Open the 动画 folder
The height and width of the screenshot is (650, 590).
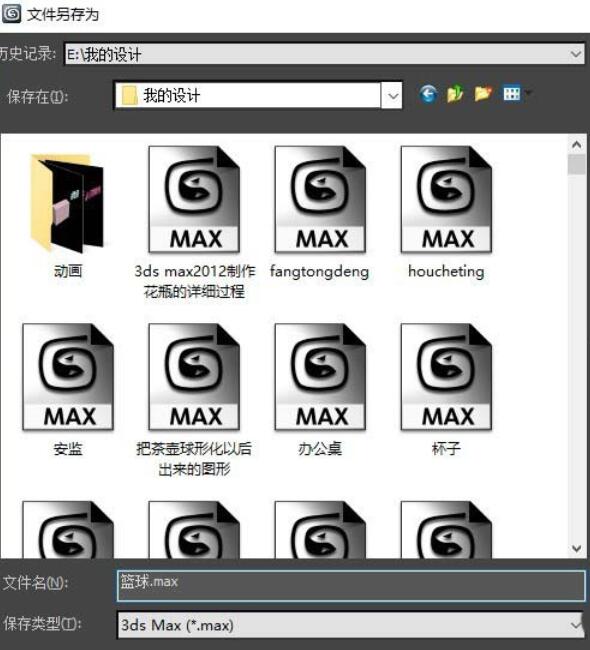click(68, 203)
